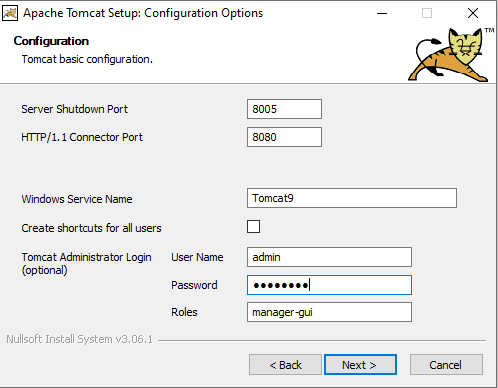Click the Tomcat Administrator Login label

click(x=87, y=263)
